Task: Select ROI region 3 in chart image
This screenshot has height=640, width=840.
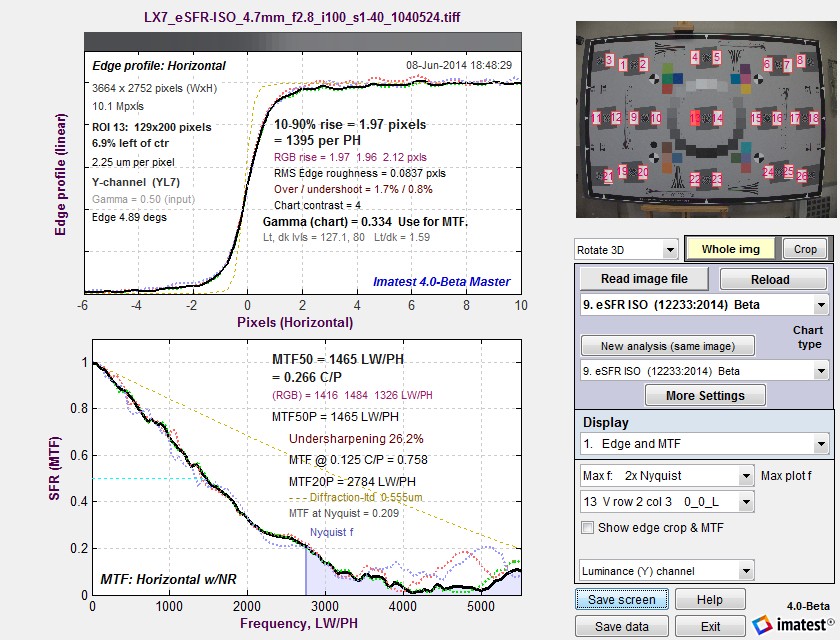Action: click(x=610, y=60)
